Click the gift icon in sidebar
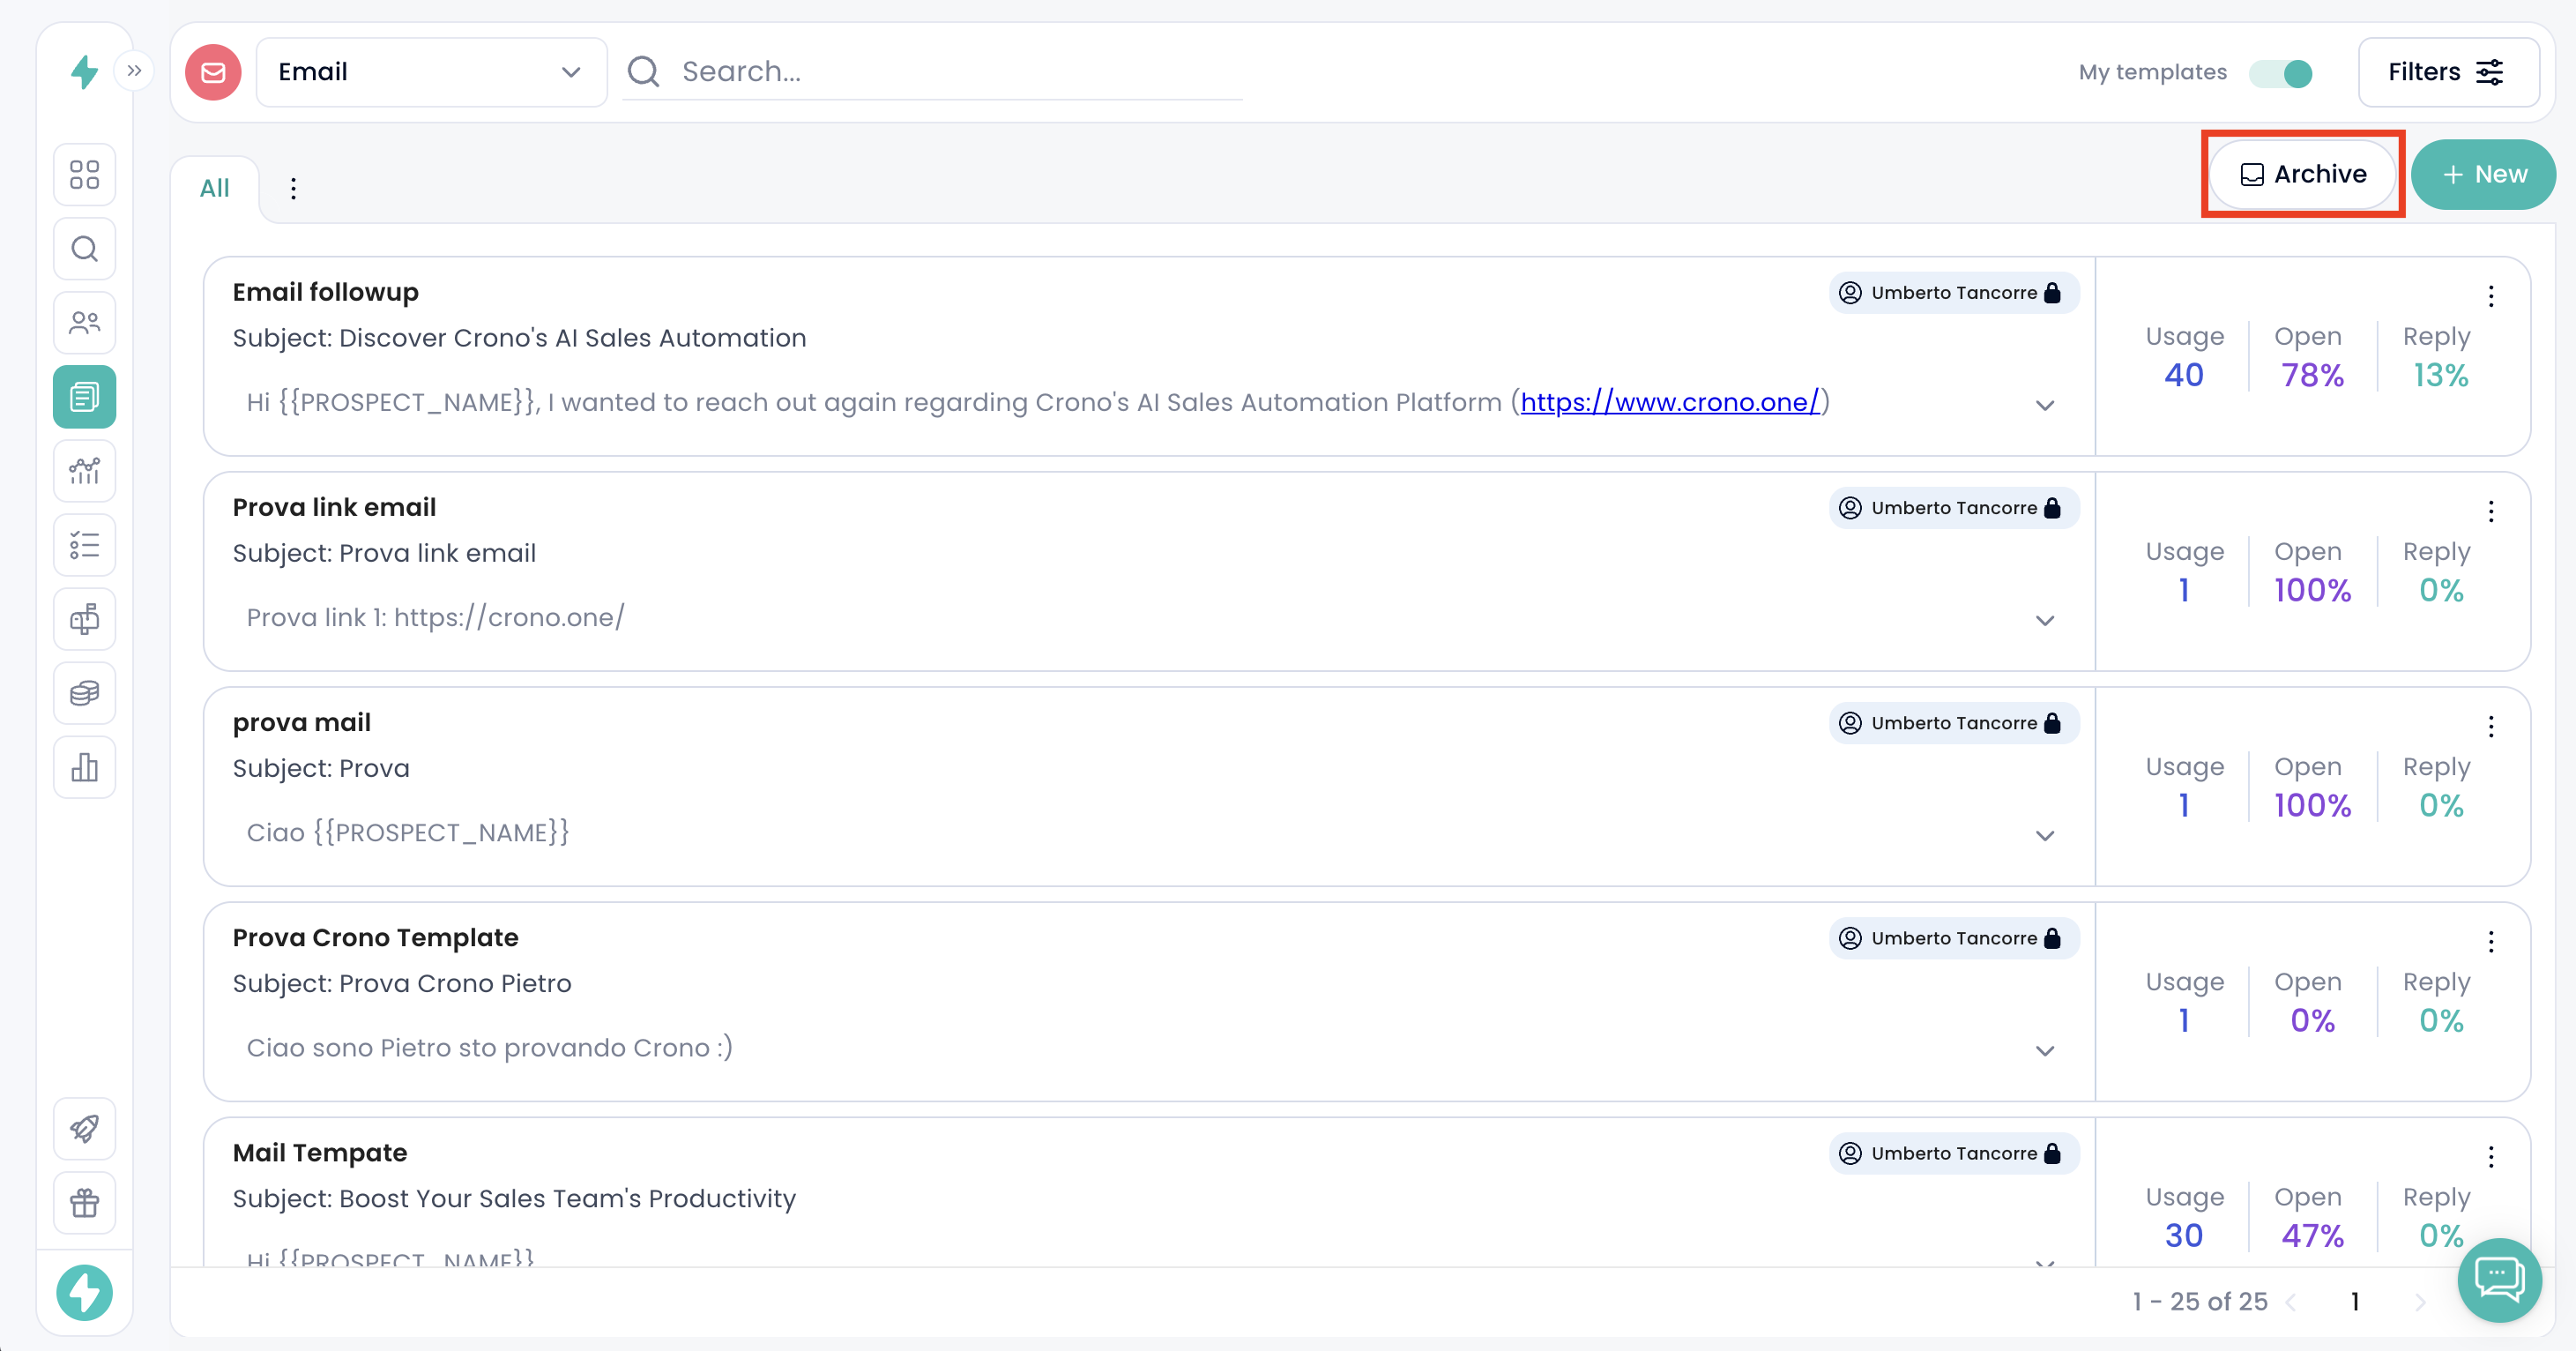This screenshot has width=2576, height=1351. (x=84, y=1203)
